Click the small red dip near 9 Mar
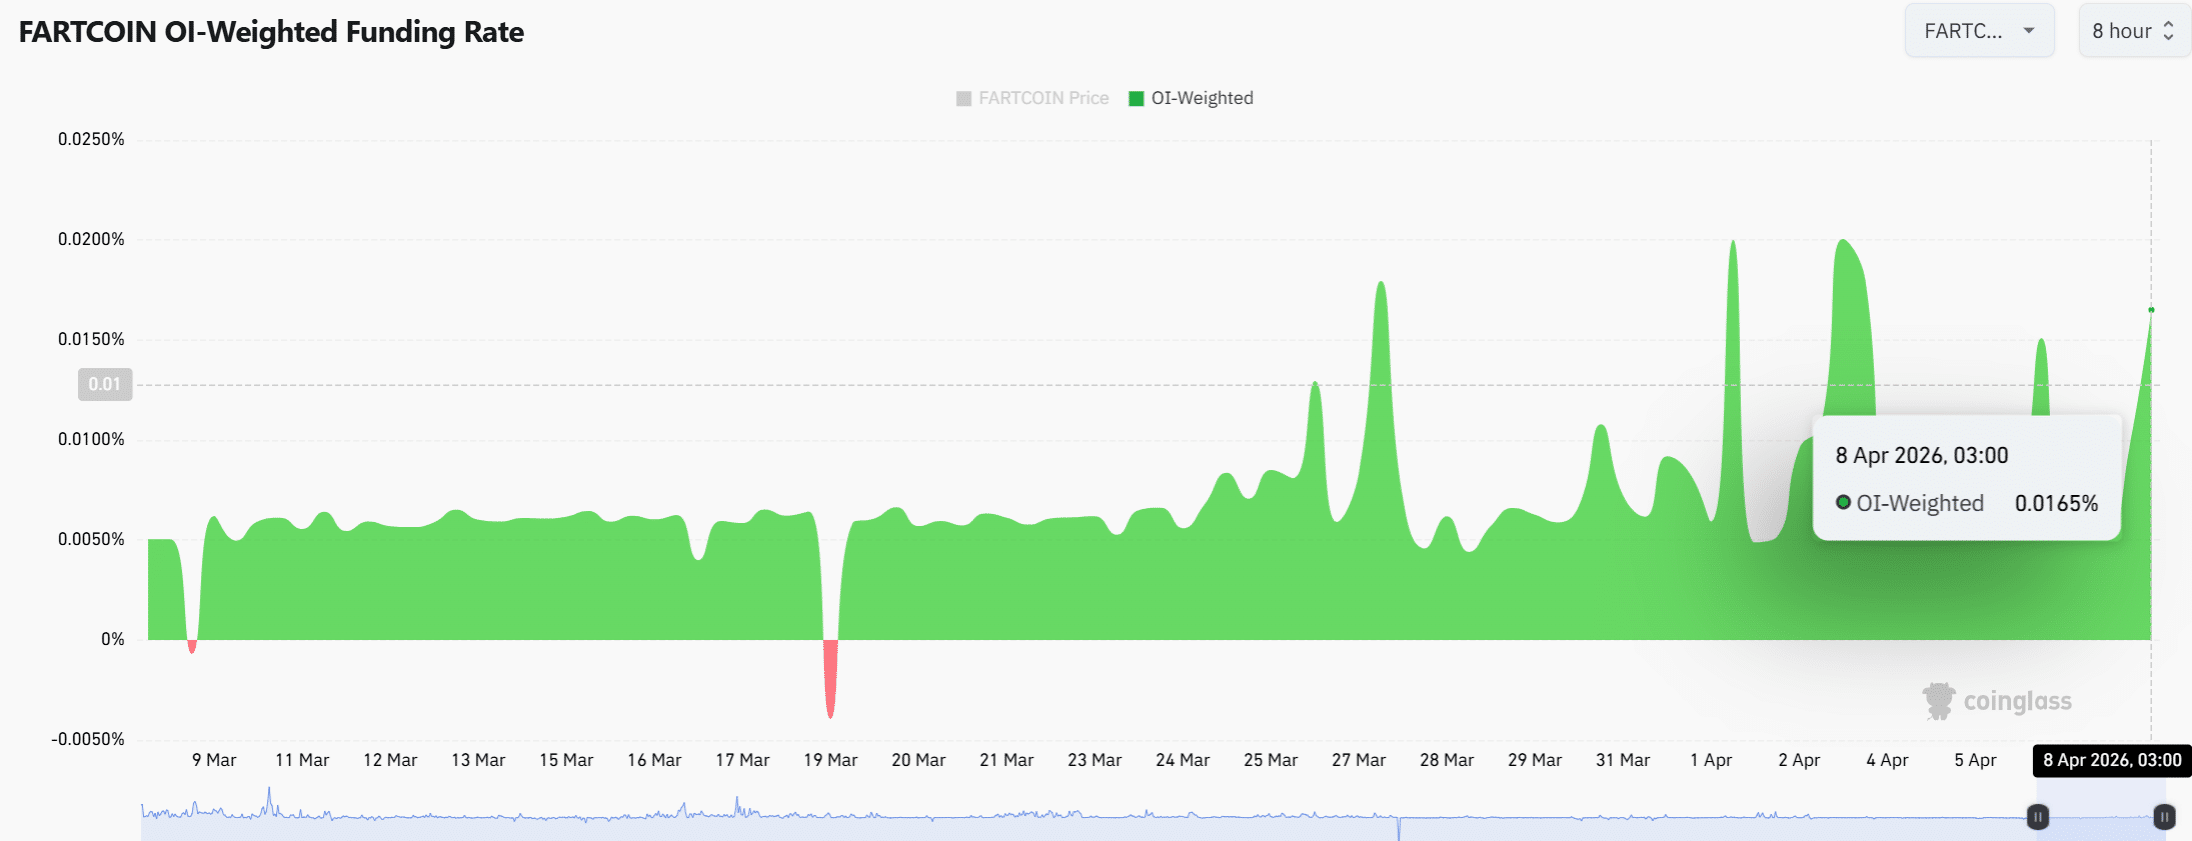The image size is (2192, 841). (192, 647)
